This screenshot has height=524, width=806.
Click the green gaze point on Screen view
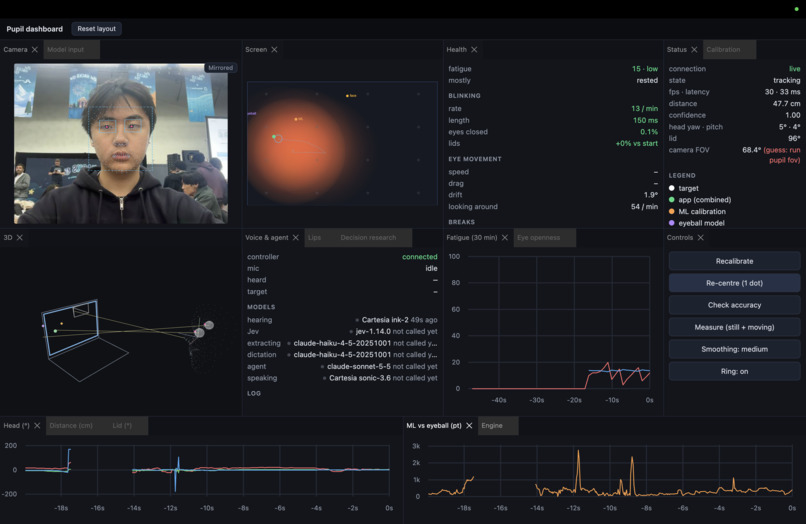[x=274, y=137]
